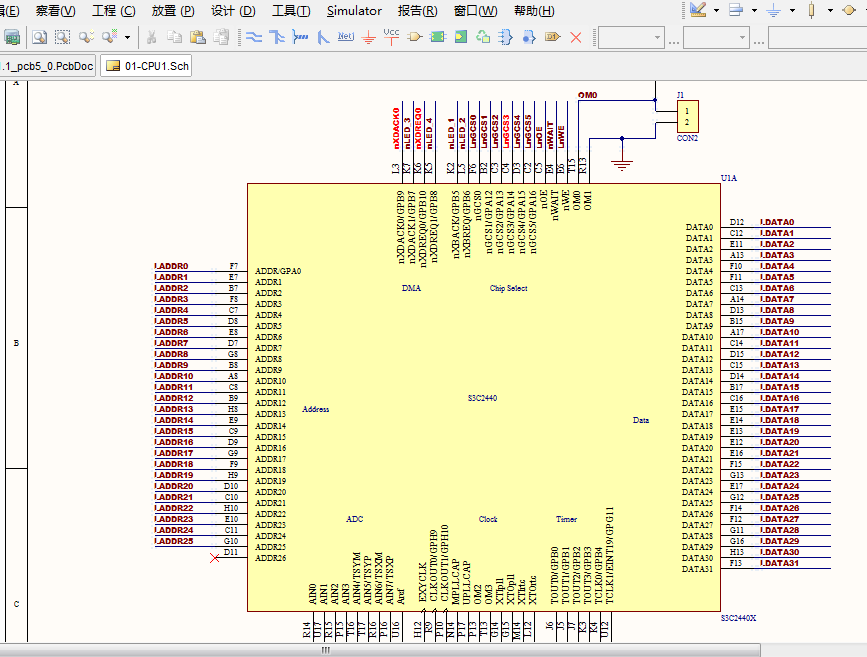Open the 察看(V) View menu
The width and height of the screenshot is (867, 657).
pyautogui.click(x=55, y=11)
